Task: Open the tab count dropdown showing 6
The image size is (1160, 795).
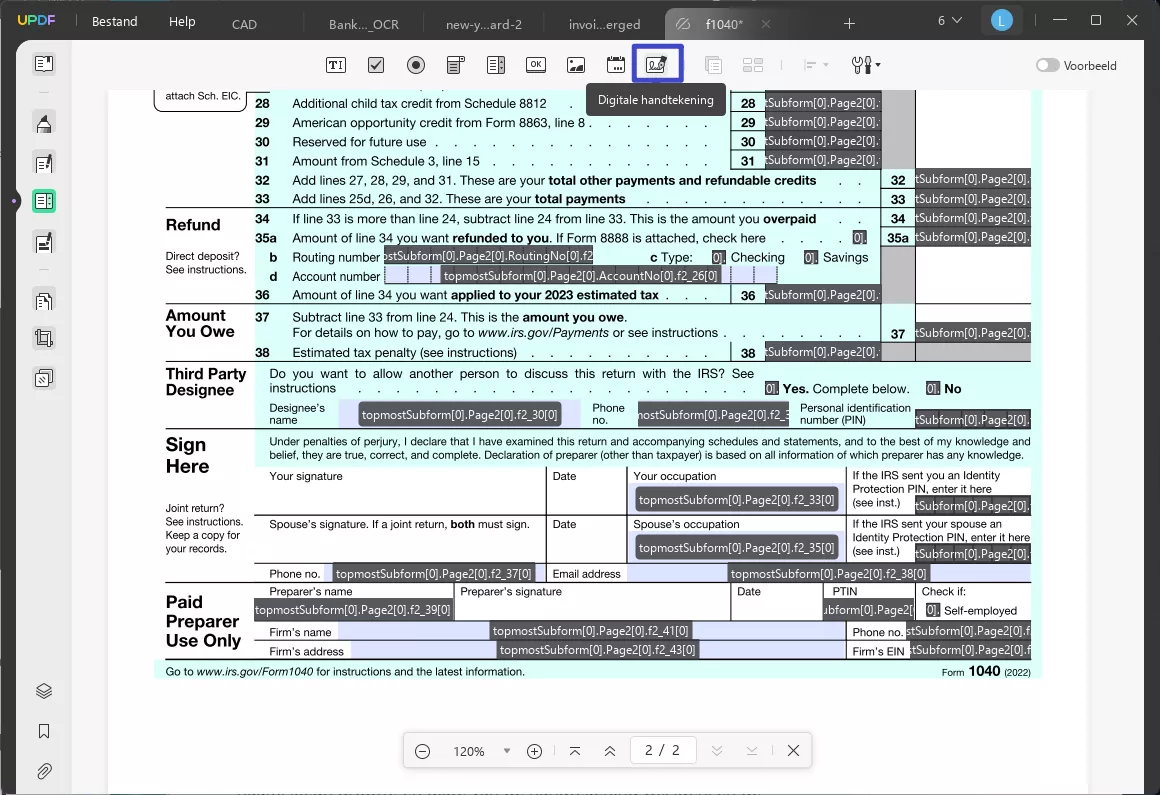Action: click(950, 21)
